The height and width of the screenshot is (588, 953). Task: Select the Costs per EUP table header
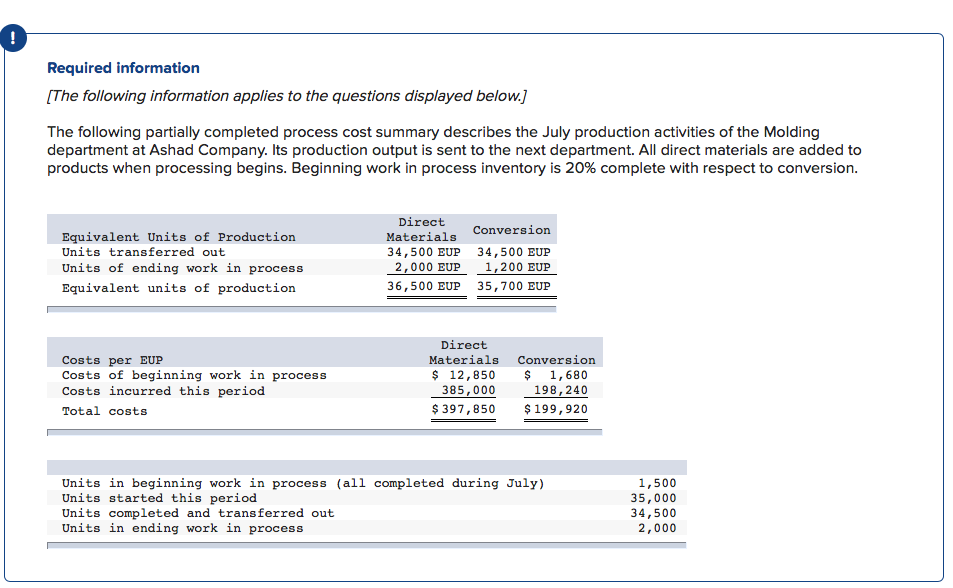click(x=98, y=359)
